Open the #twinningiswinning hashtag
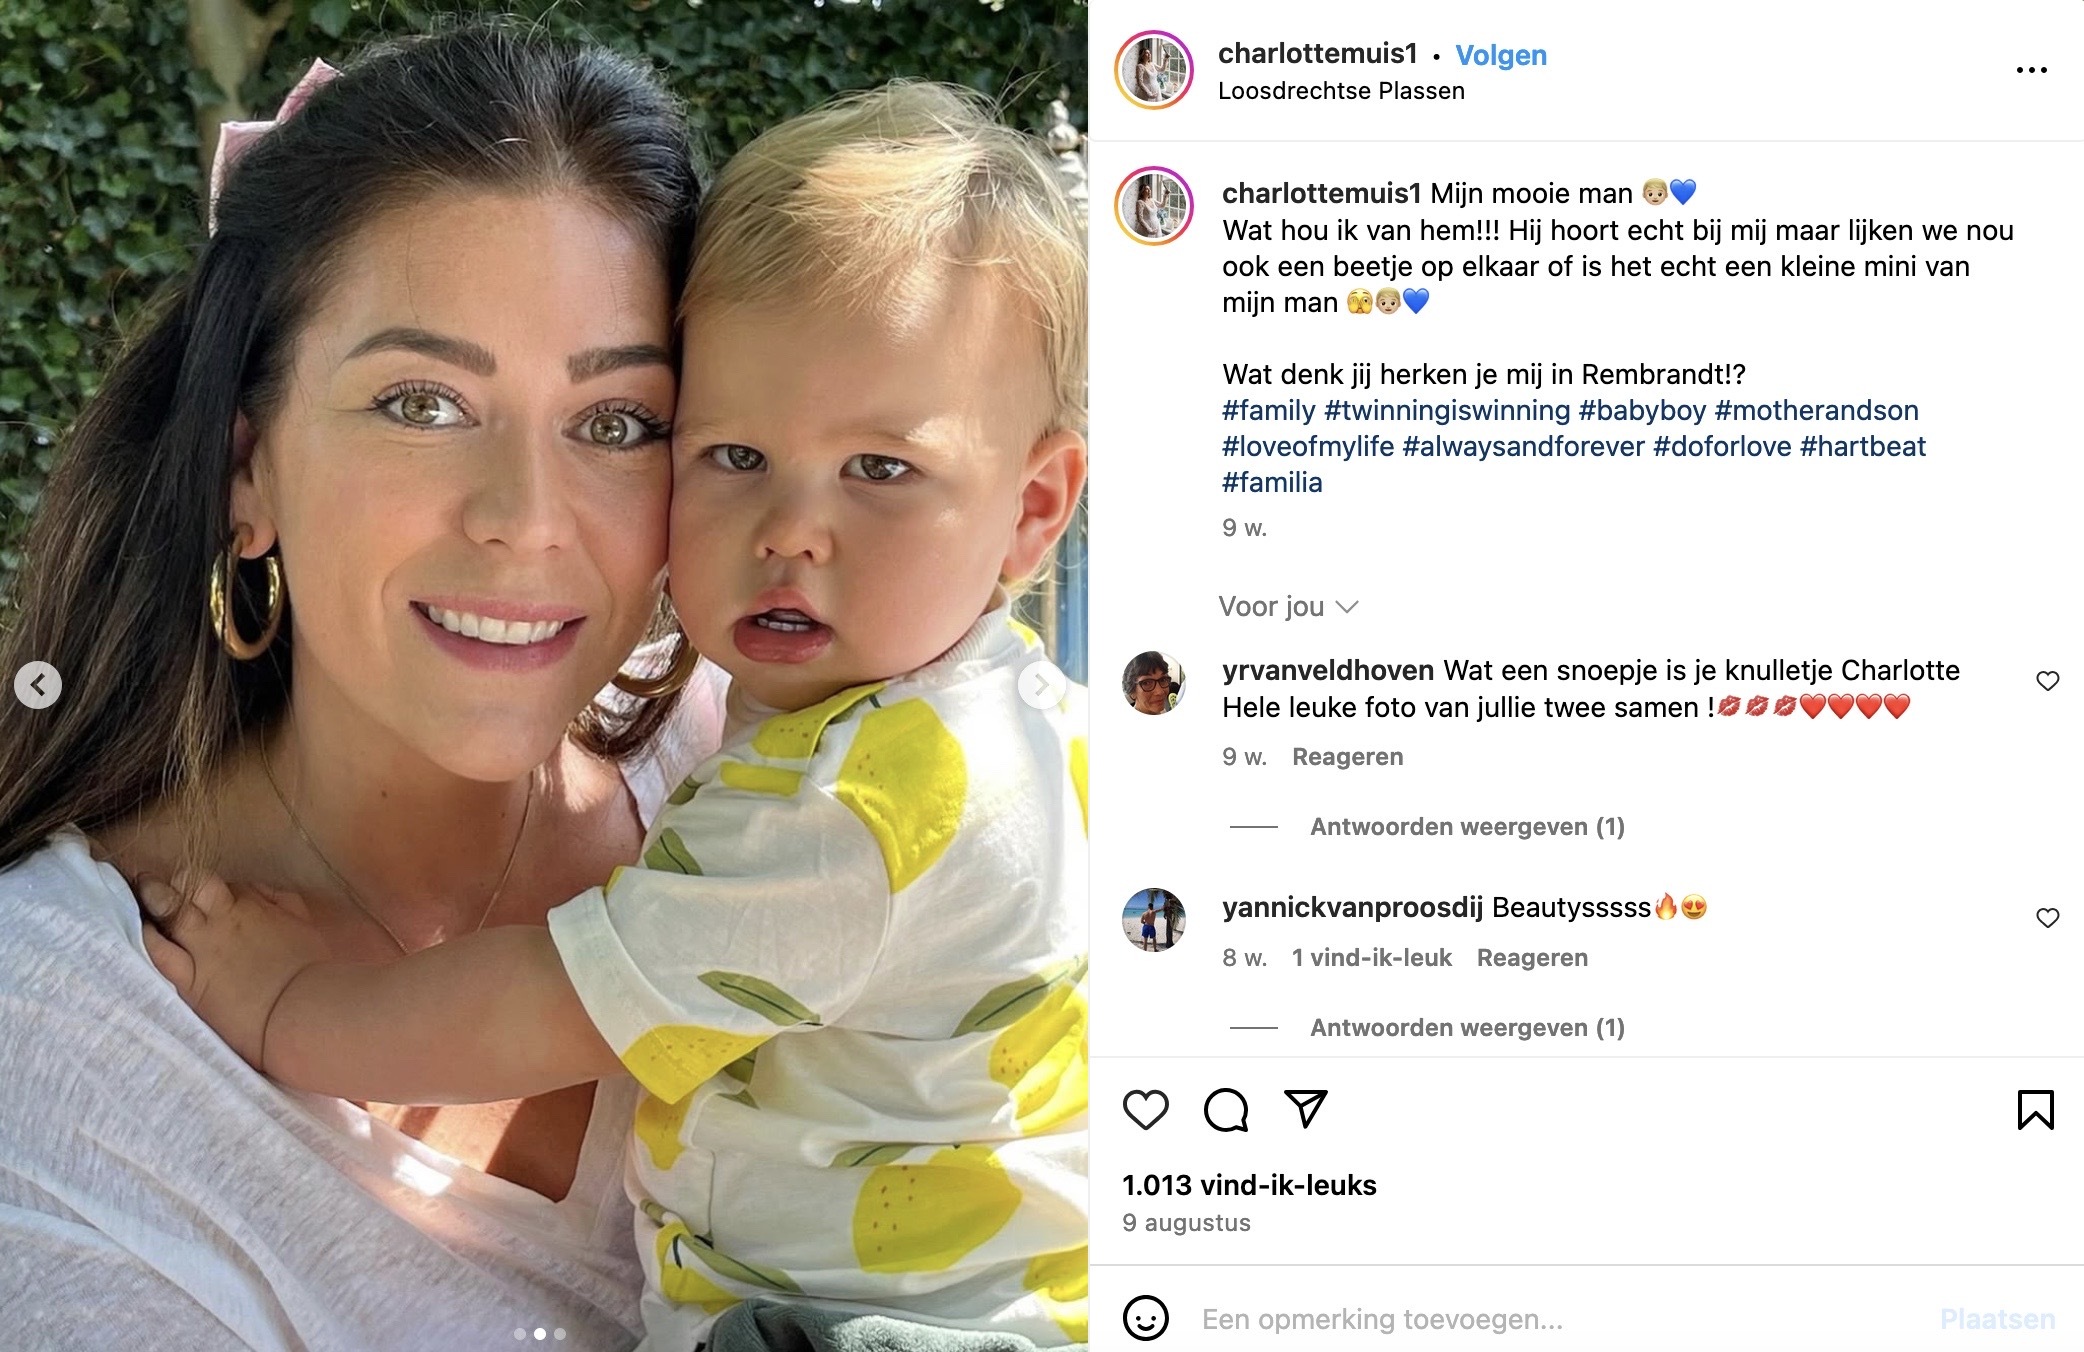 click(x=1447, y=411)
